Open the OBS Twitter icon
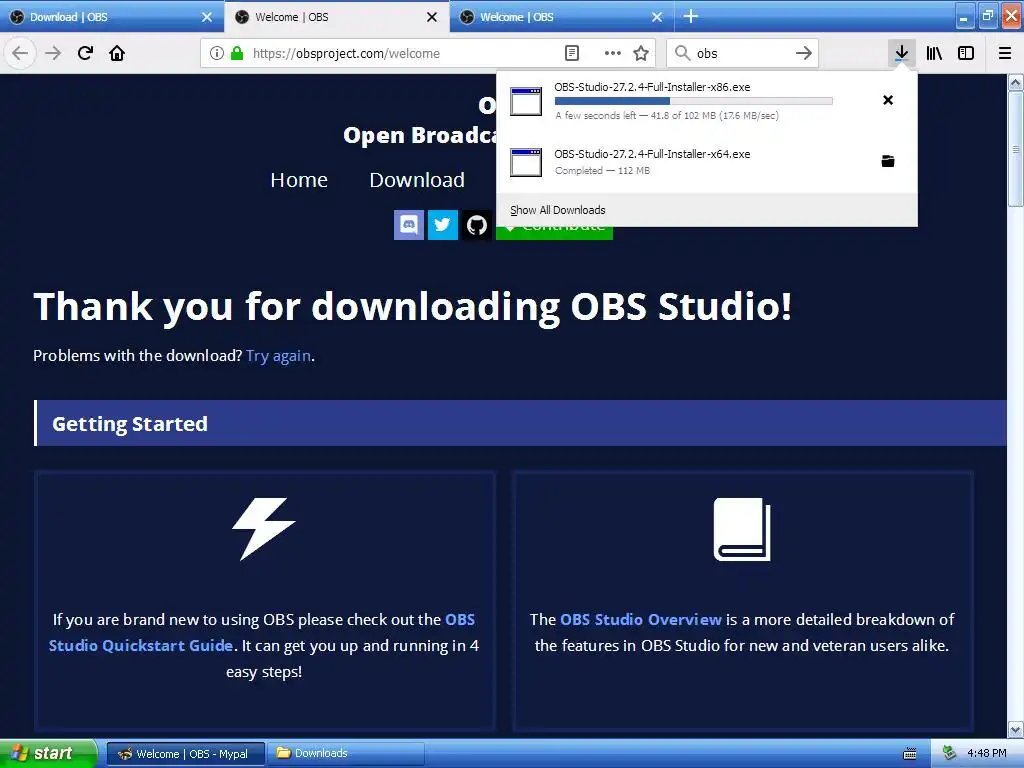The width and height of the screenshot is (1024, 768). pos(443,225)
